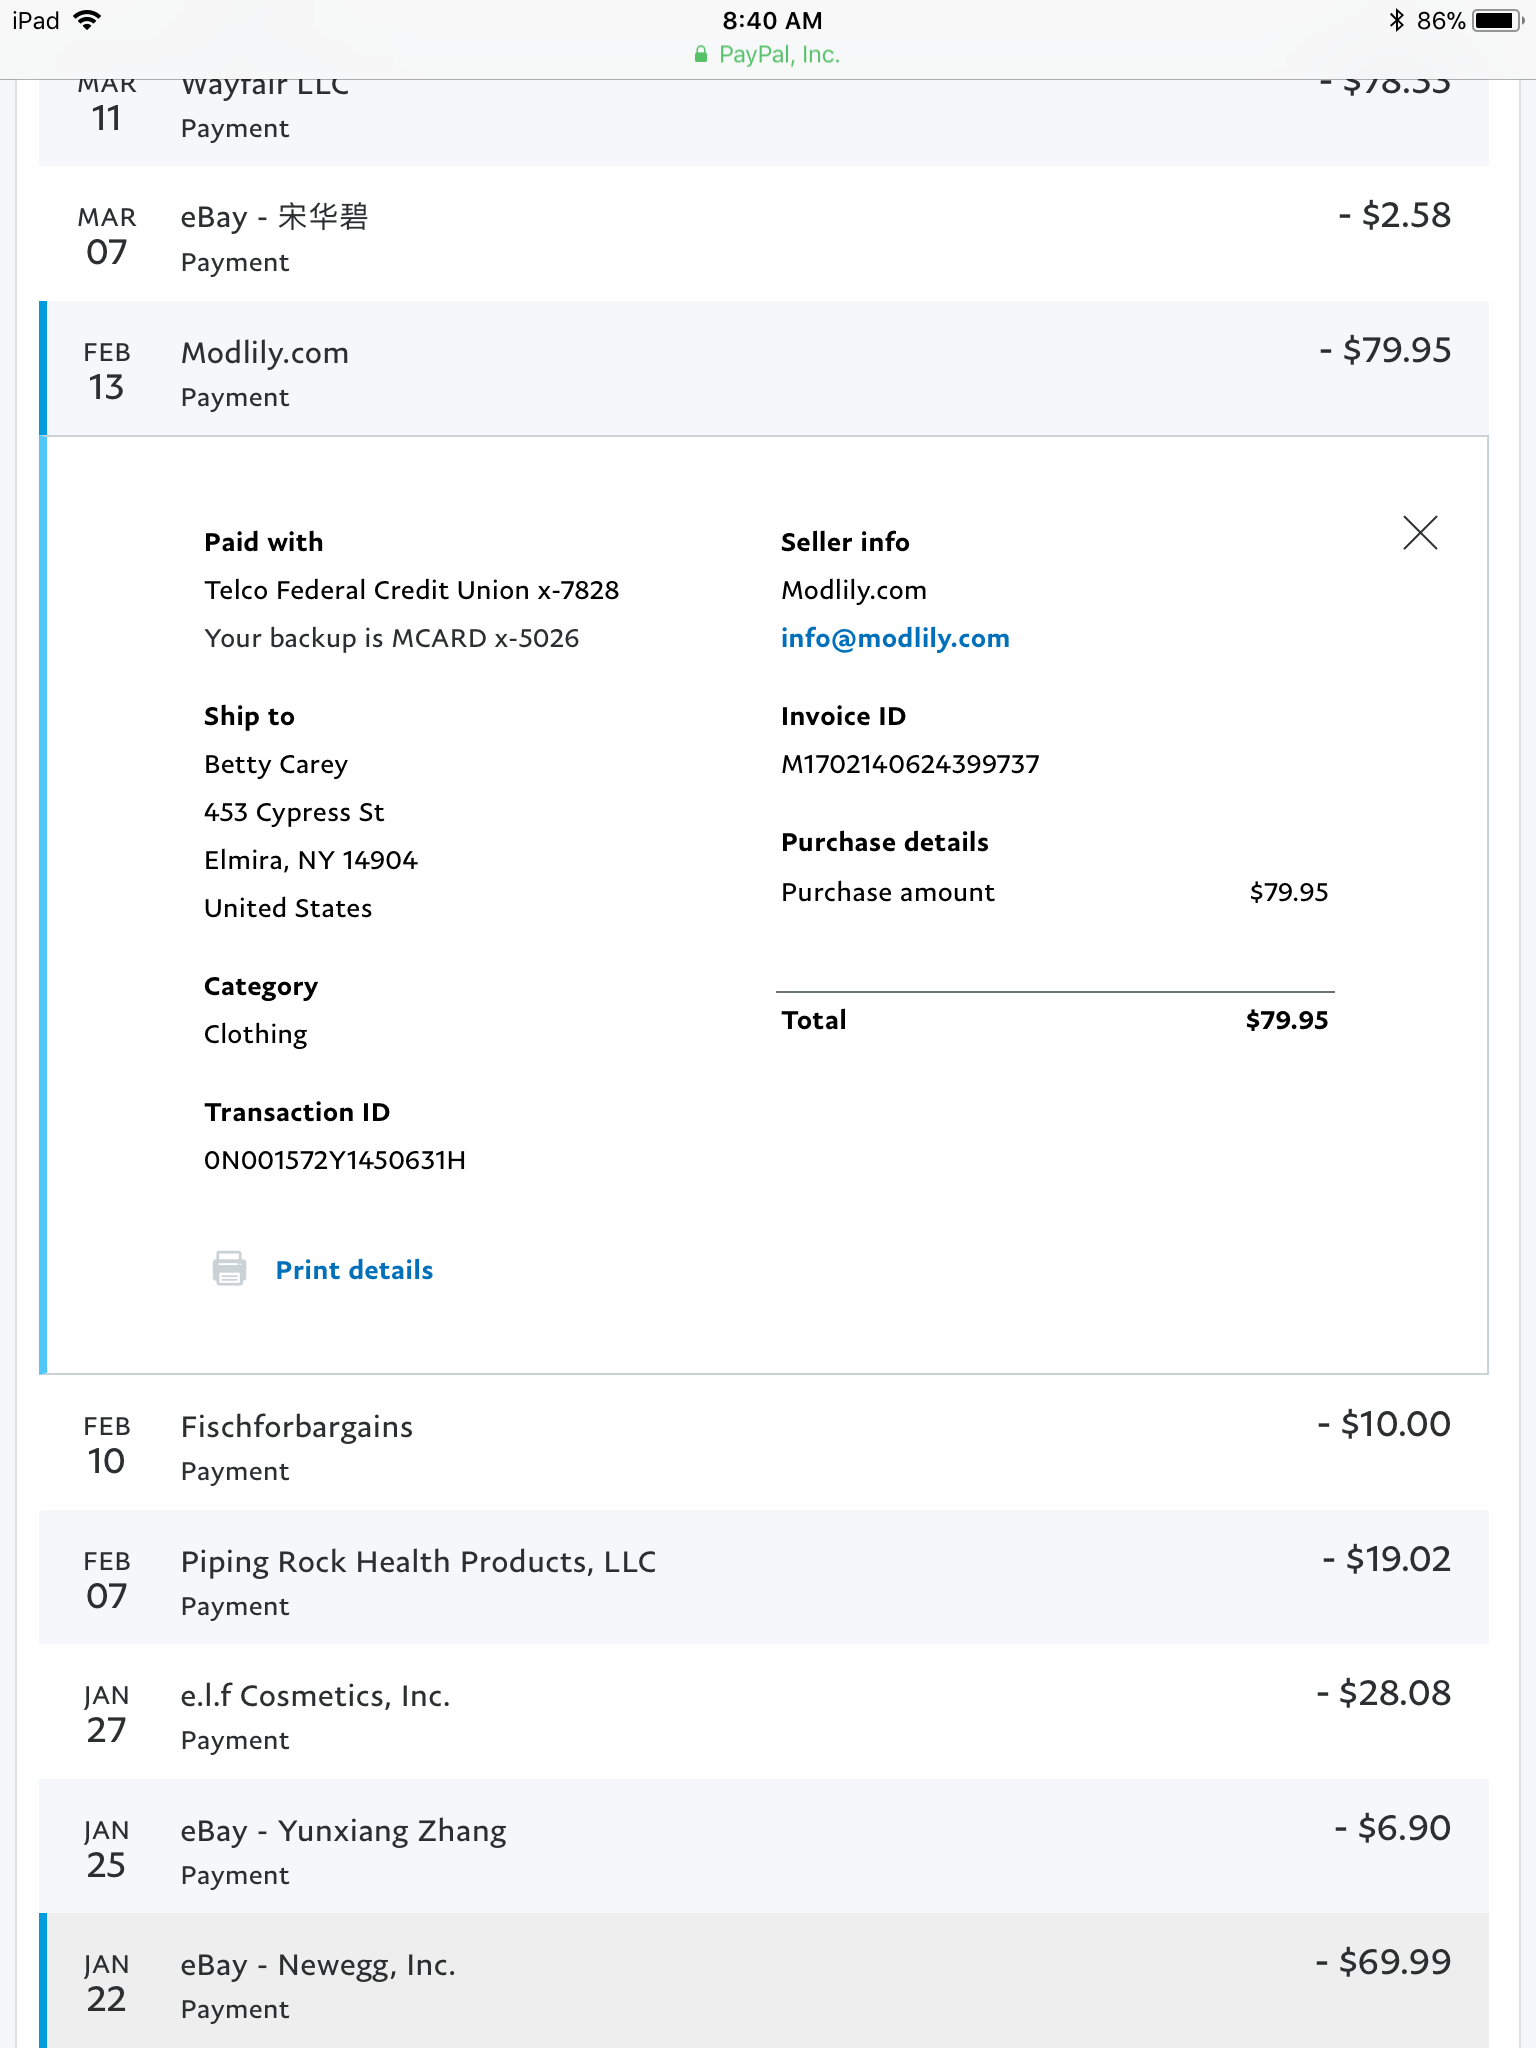Email the seller at info@modlily.com
The height and width of the screenshot is (2048, 1536).
tap(894, 638)
